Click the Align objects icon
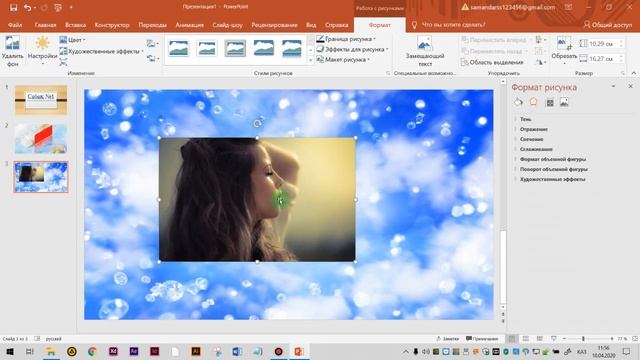 [x=540, y=40]
